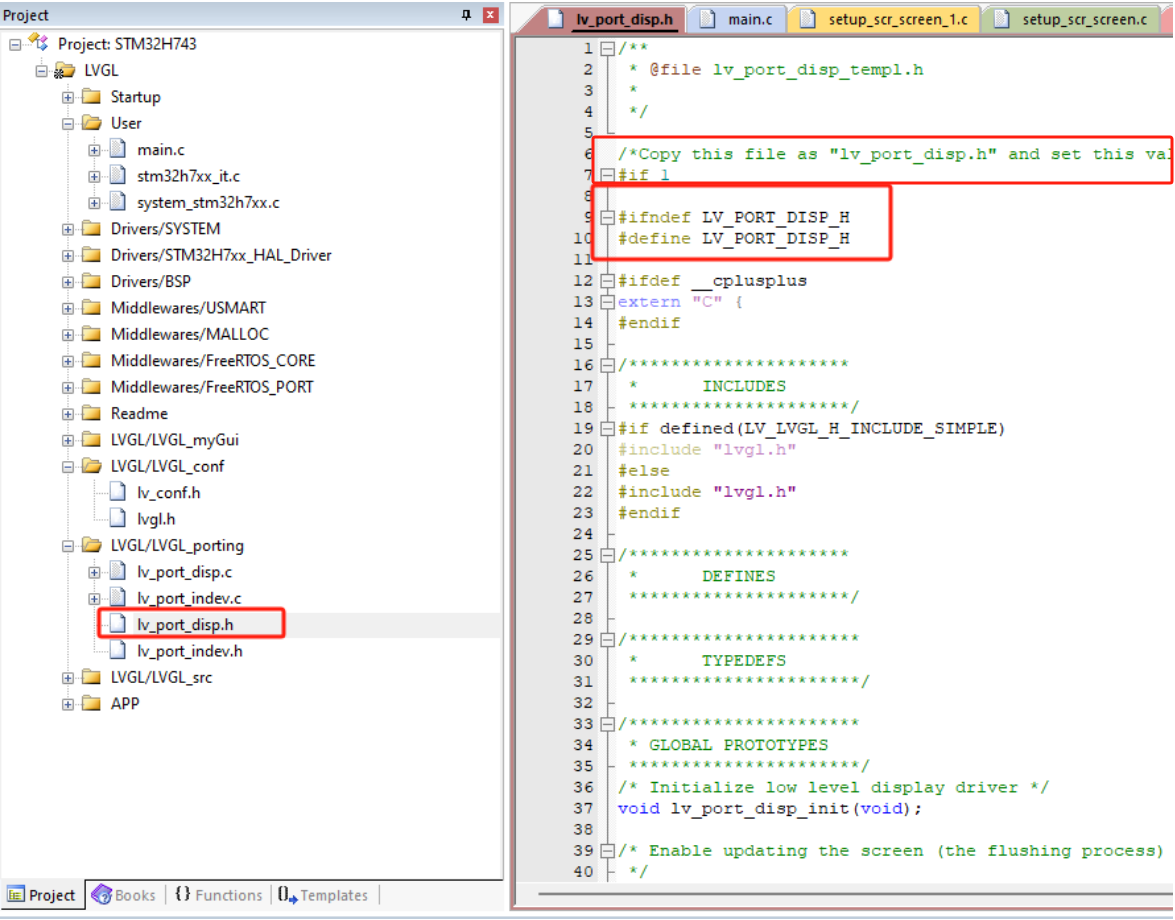
Task: Select the lv_conf.h file icon
Action: click(118, 492)
